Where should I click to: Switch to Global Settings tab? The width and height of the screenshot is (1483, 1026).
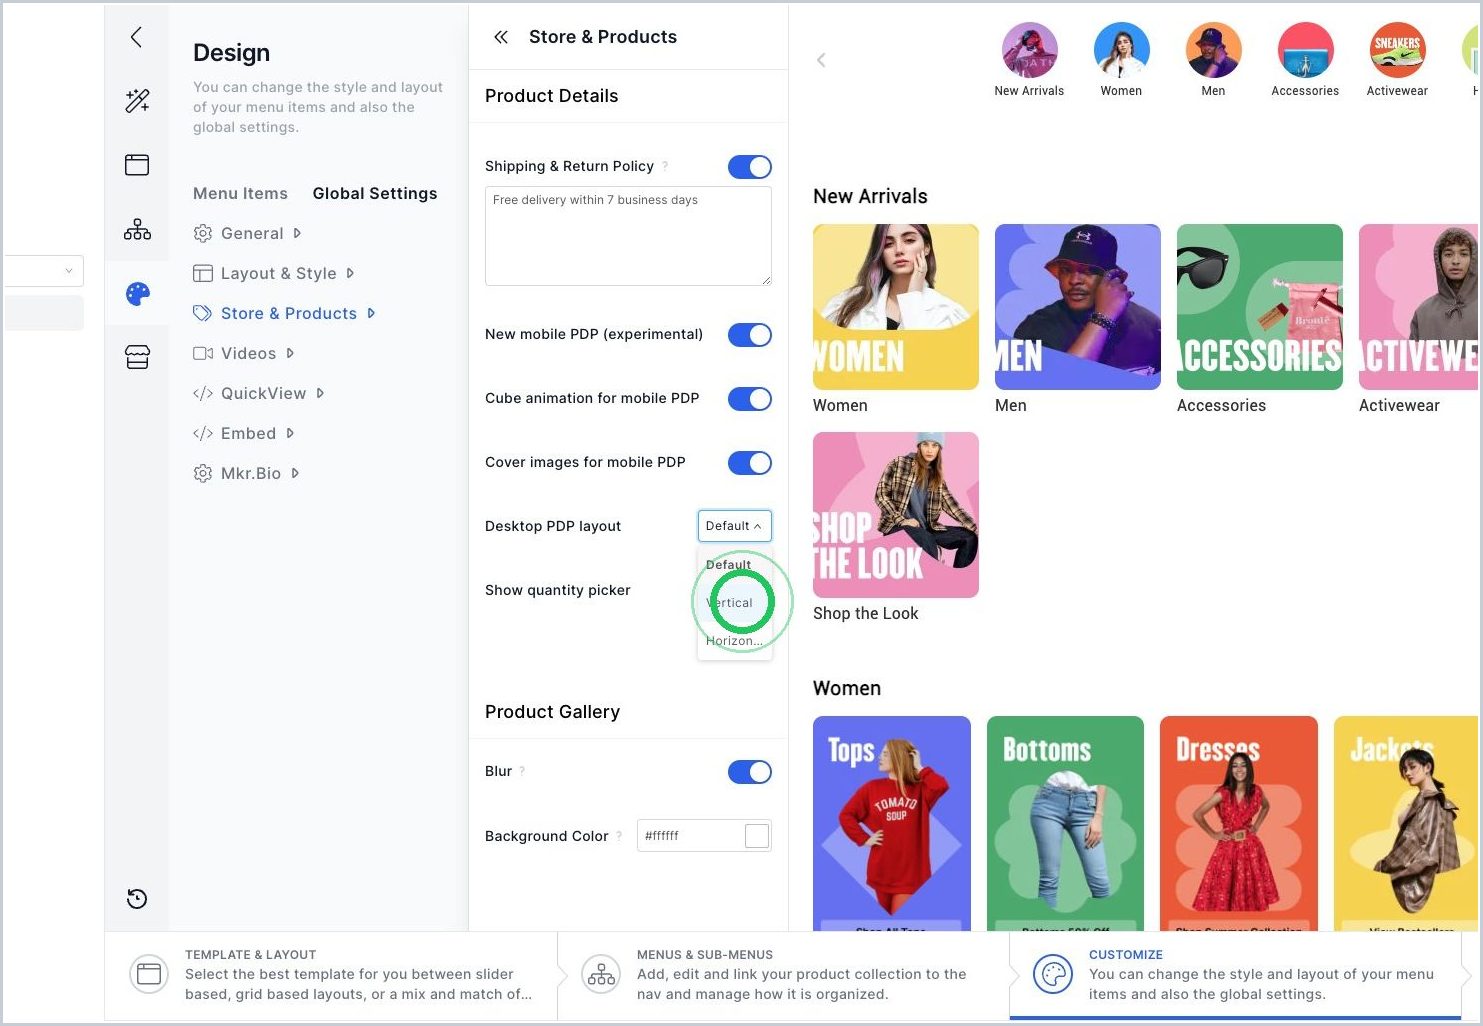pyautogui.click(x=375, y=193)
